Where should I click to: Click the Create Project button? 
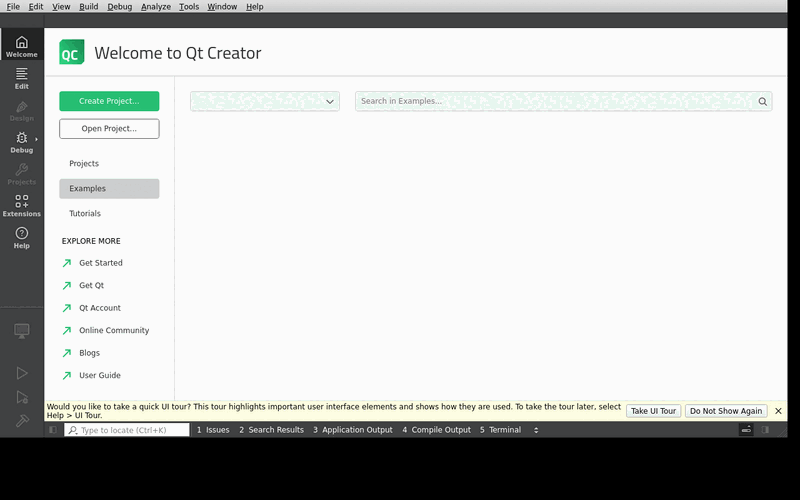(109, 101)
